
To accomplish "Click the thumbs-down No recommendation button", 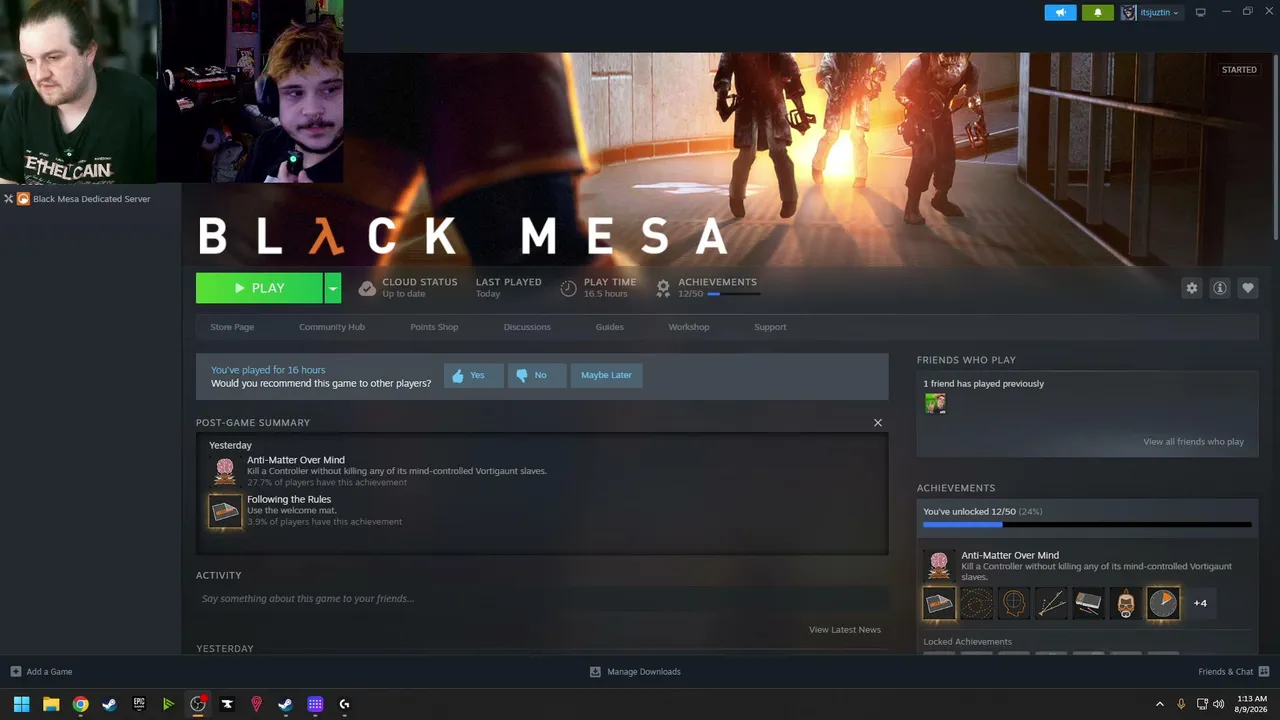I will (536, 375).
